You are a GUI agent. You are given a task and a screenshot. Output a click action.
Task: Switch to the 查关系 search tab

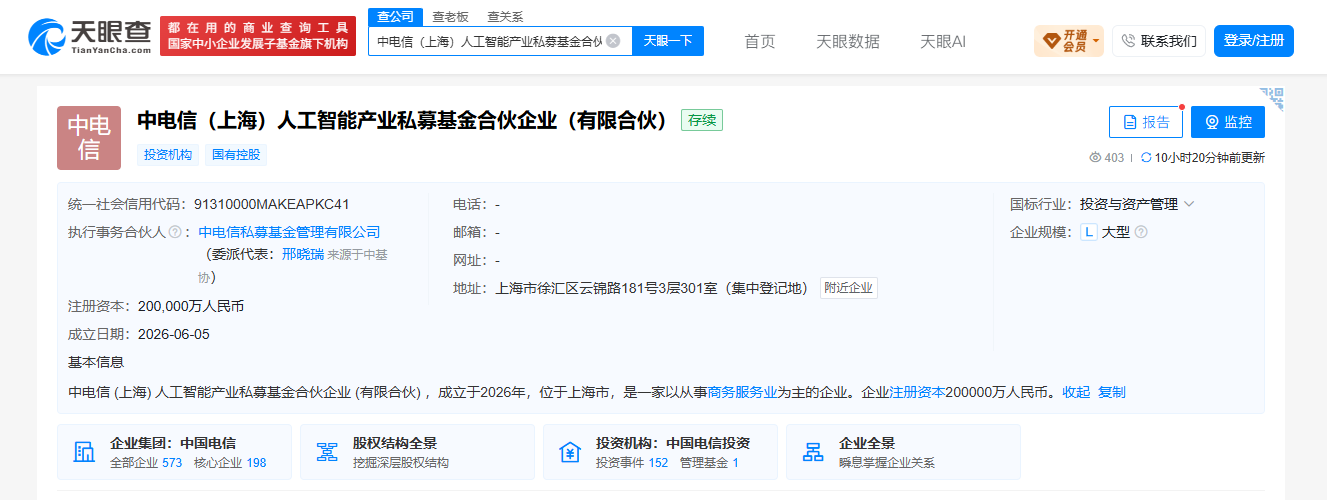pos(505,17)
